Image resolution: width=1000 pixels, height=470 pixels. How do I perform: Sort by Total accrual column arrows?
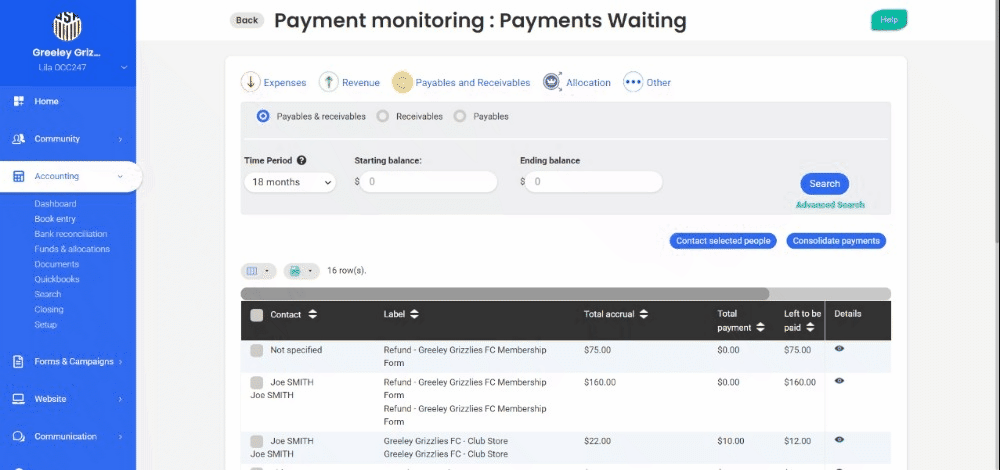tap(644, 314)
